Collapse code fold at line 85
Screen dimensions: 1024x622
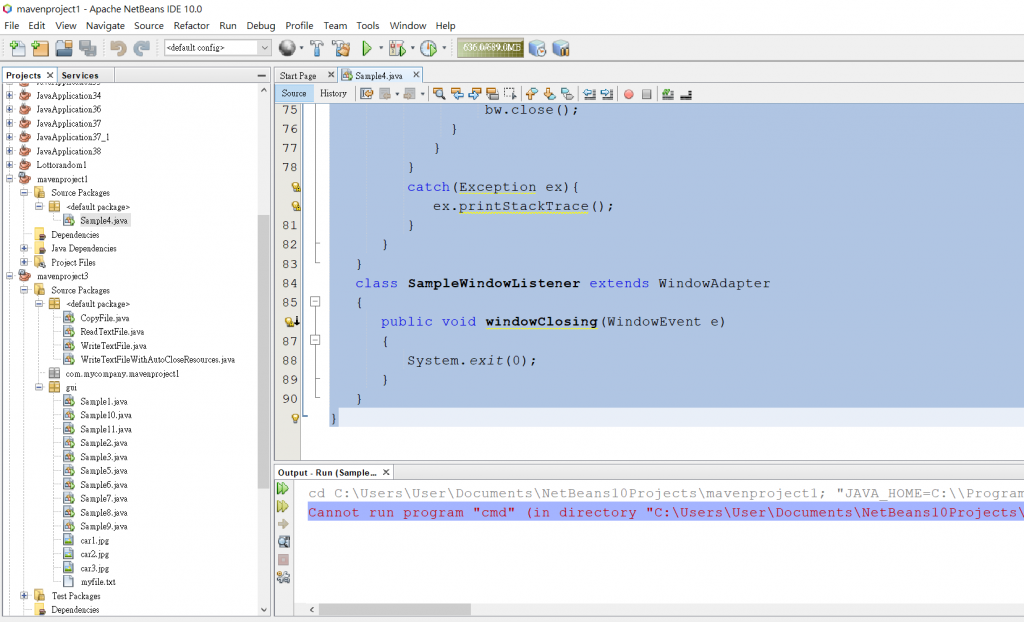click(x=315, y=302)
